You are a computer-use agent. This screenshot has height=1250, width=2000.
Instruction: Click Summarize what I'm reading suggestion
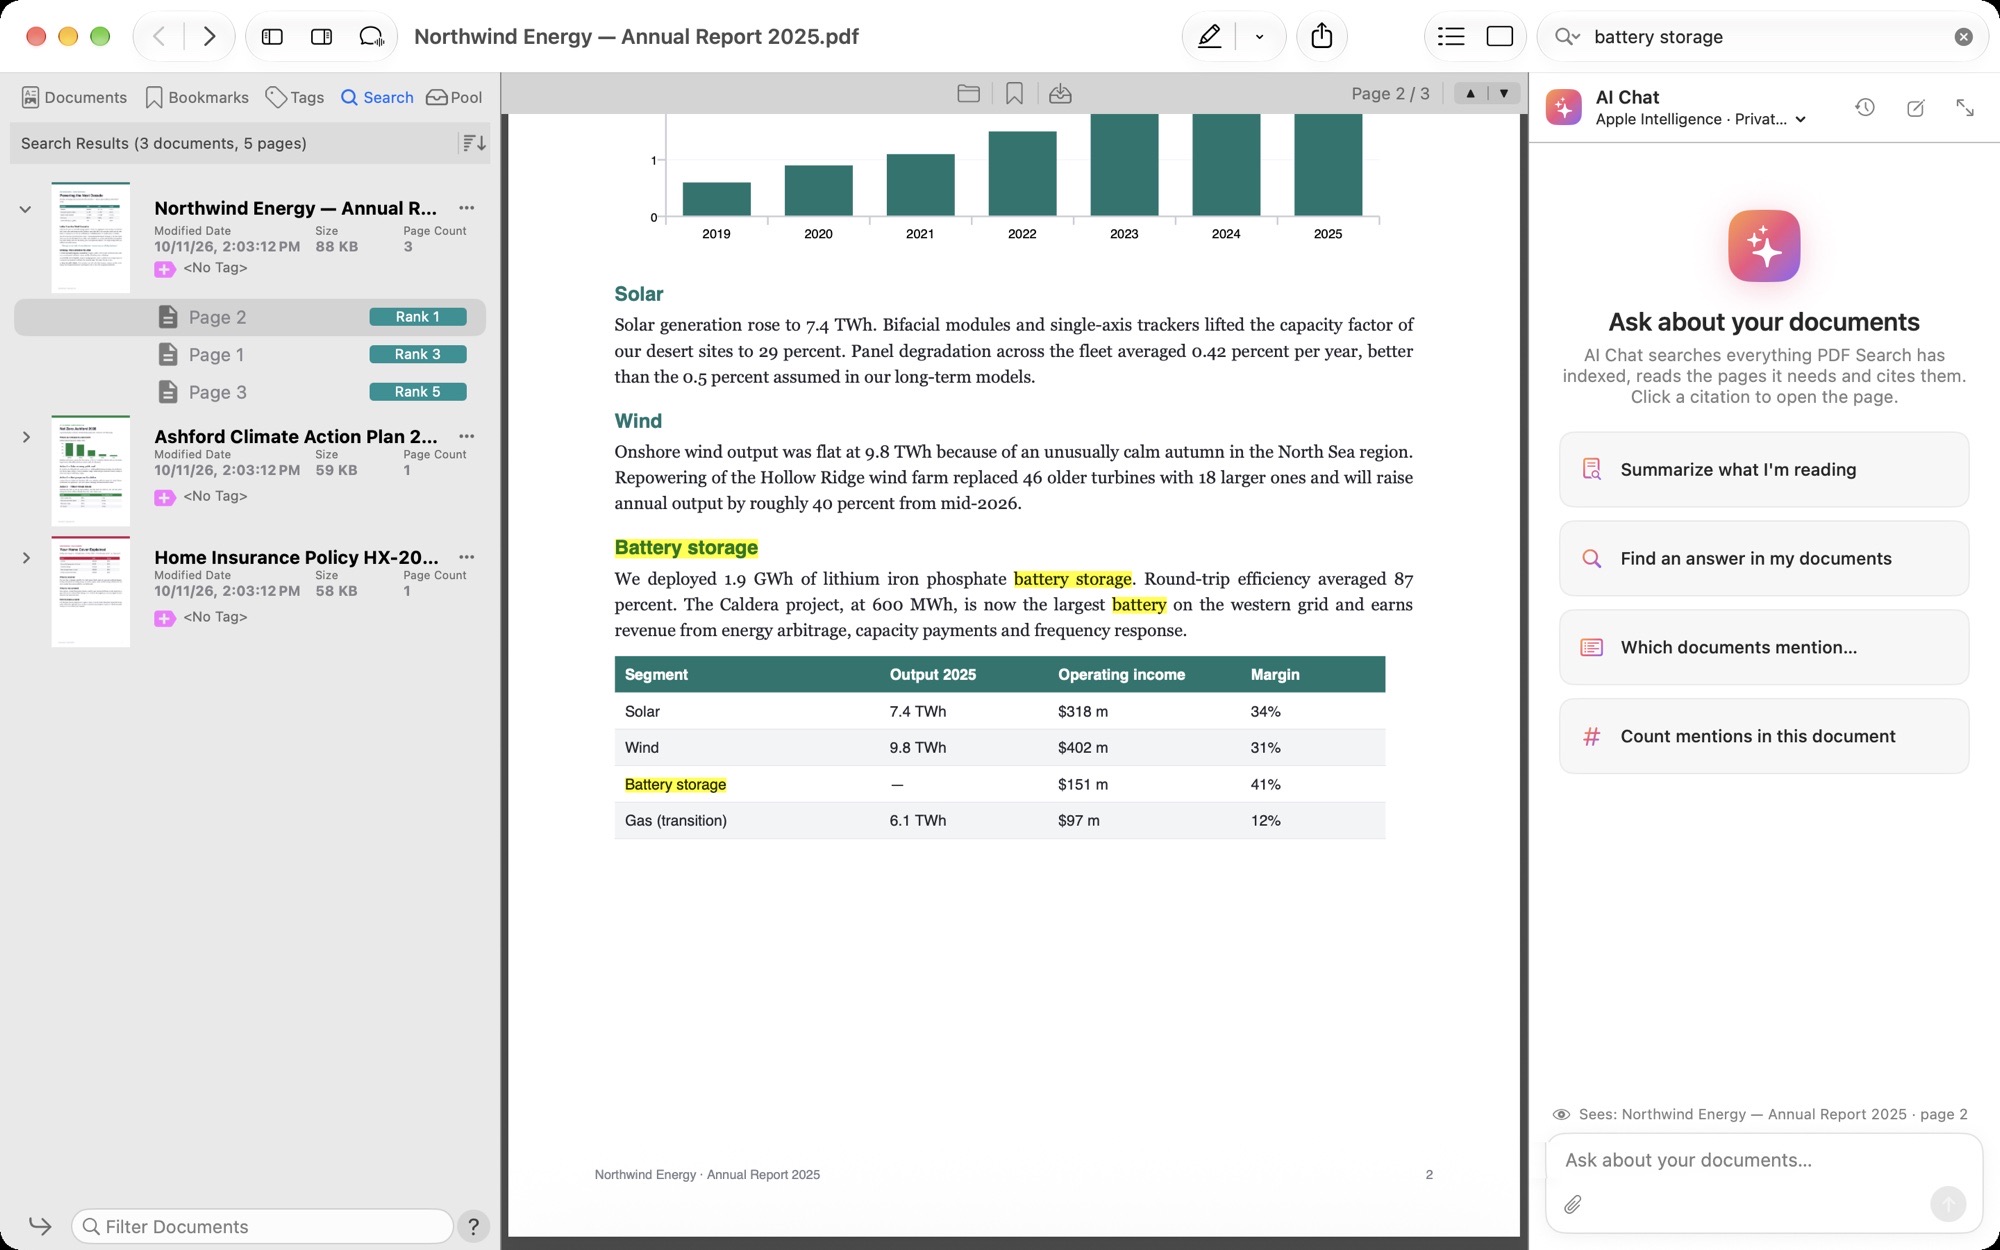point(1764,470)
